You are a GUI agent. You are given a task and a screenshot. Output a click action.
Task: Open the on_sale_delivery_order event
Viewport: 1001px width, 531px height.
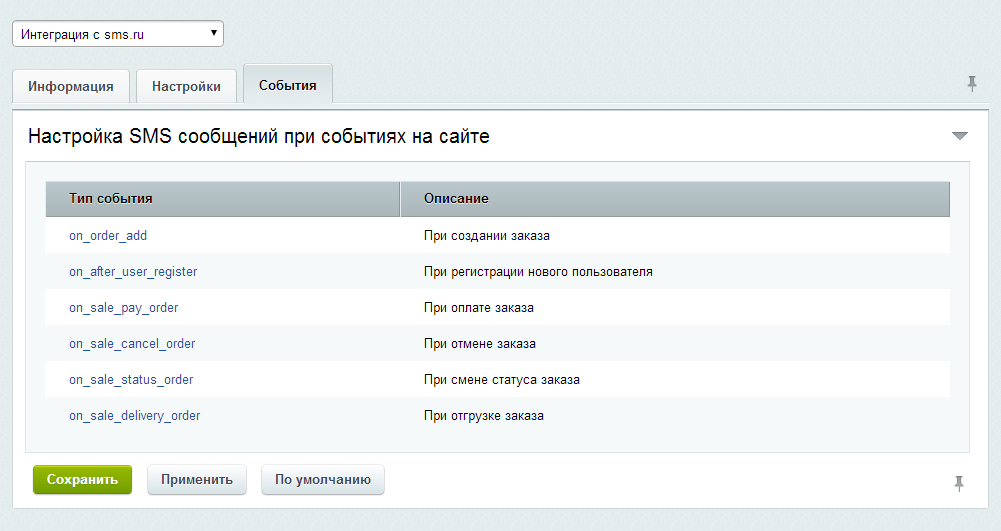point(135,416)
